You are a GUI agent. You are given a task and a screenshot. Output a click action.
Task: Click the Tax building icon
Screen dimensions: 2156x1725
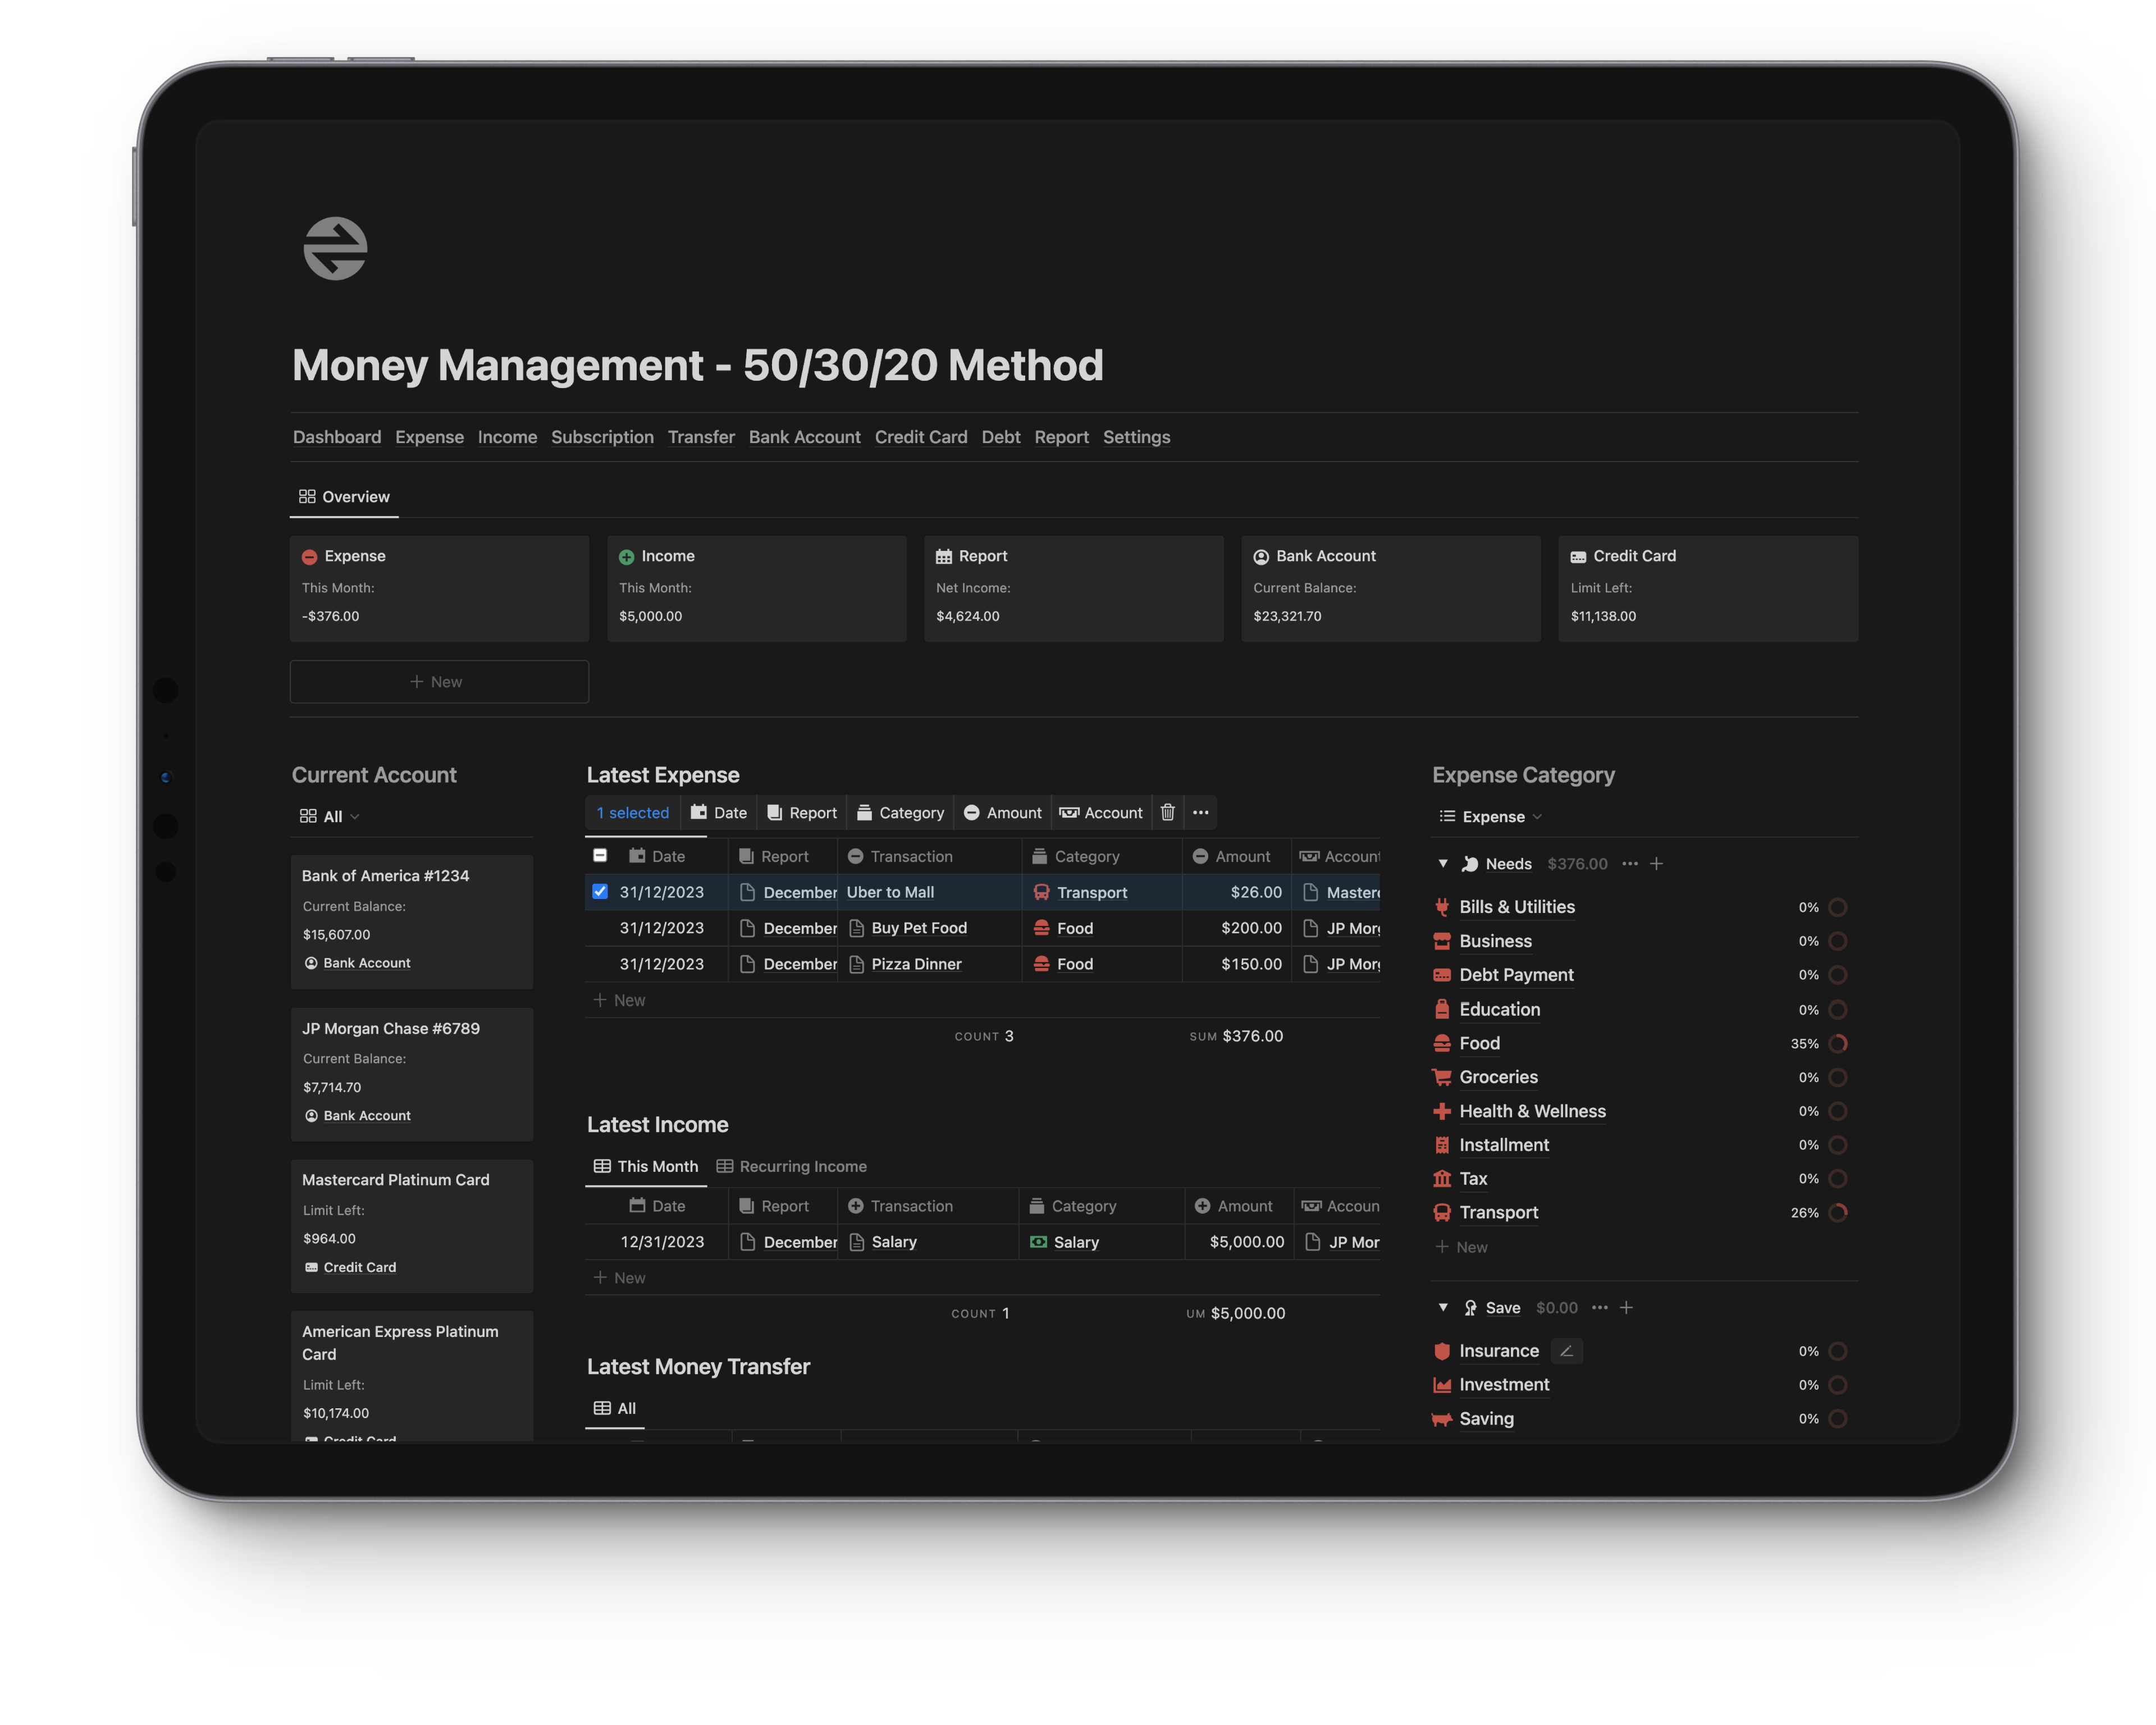click(1442, 1179)
